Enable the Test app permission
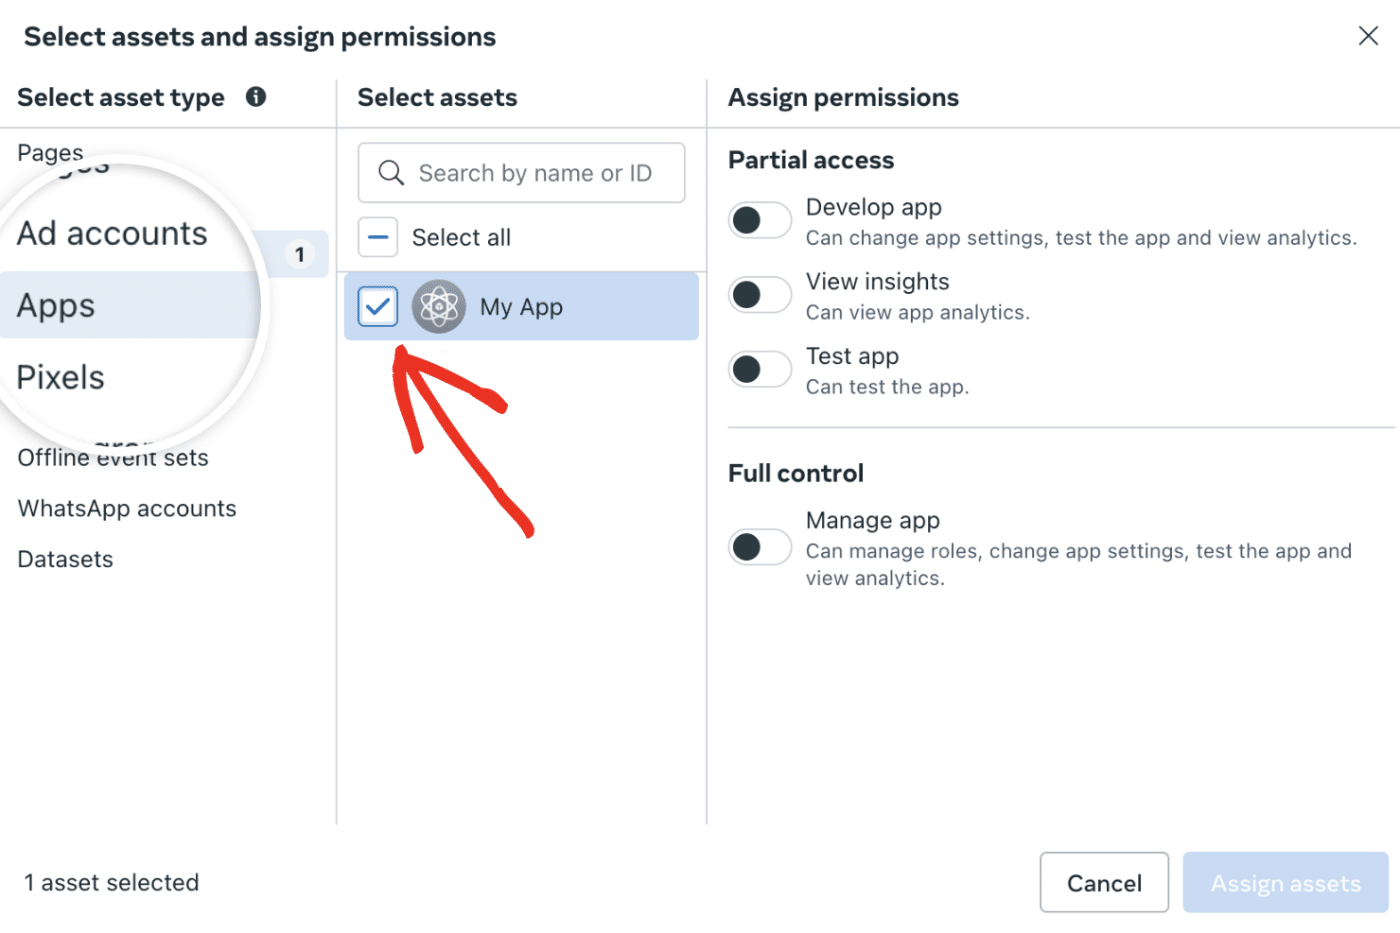This screenshot has width=1400, height=933. point(760,369)
